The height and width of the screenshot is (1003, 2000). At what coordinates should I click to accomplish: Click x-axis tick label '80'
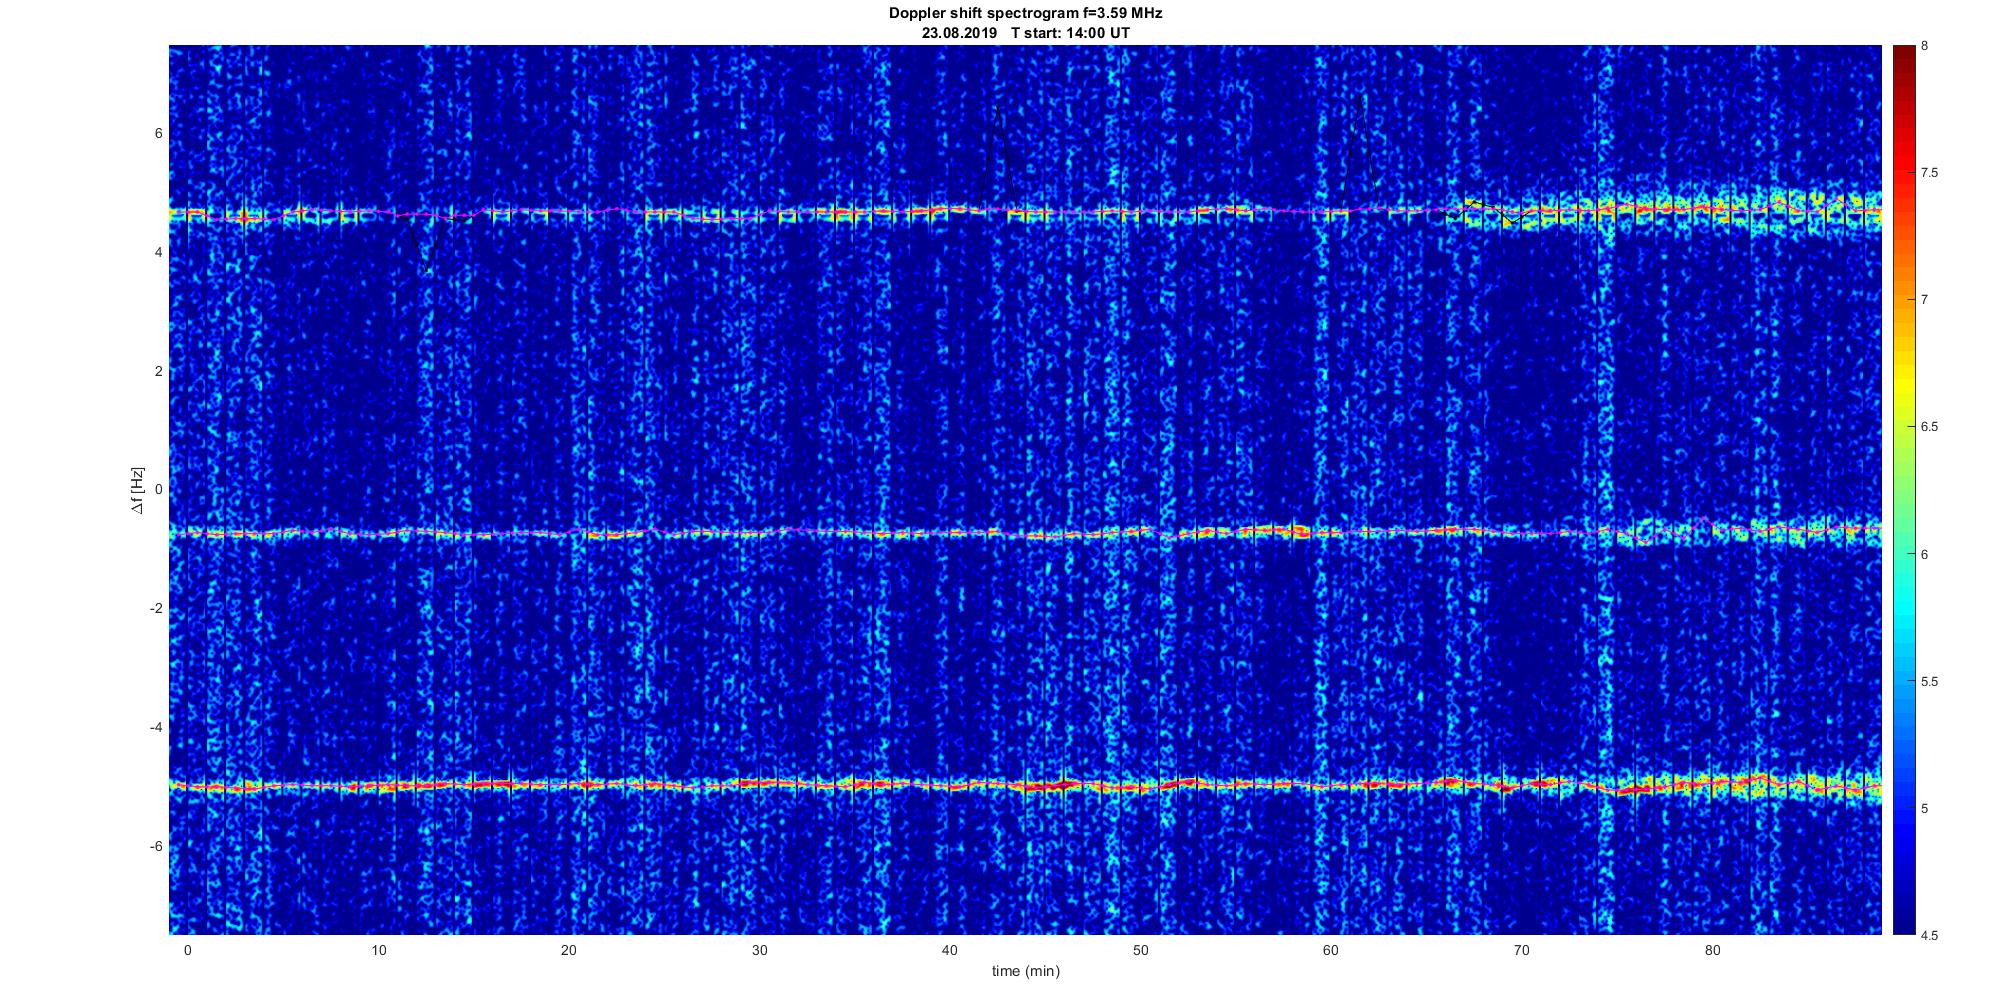(1712, 950)
